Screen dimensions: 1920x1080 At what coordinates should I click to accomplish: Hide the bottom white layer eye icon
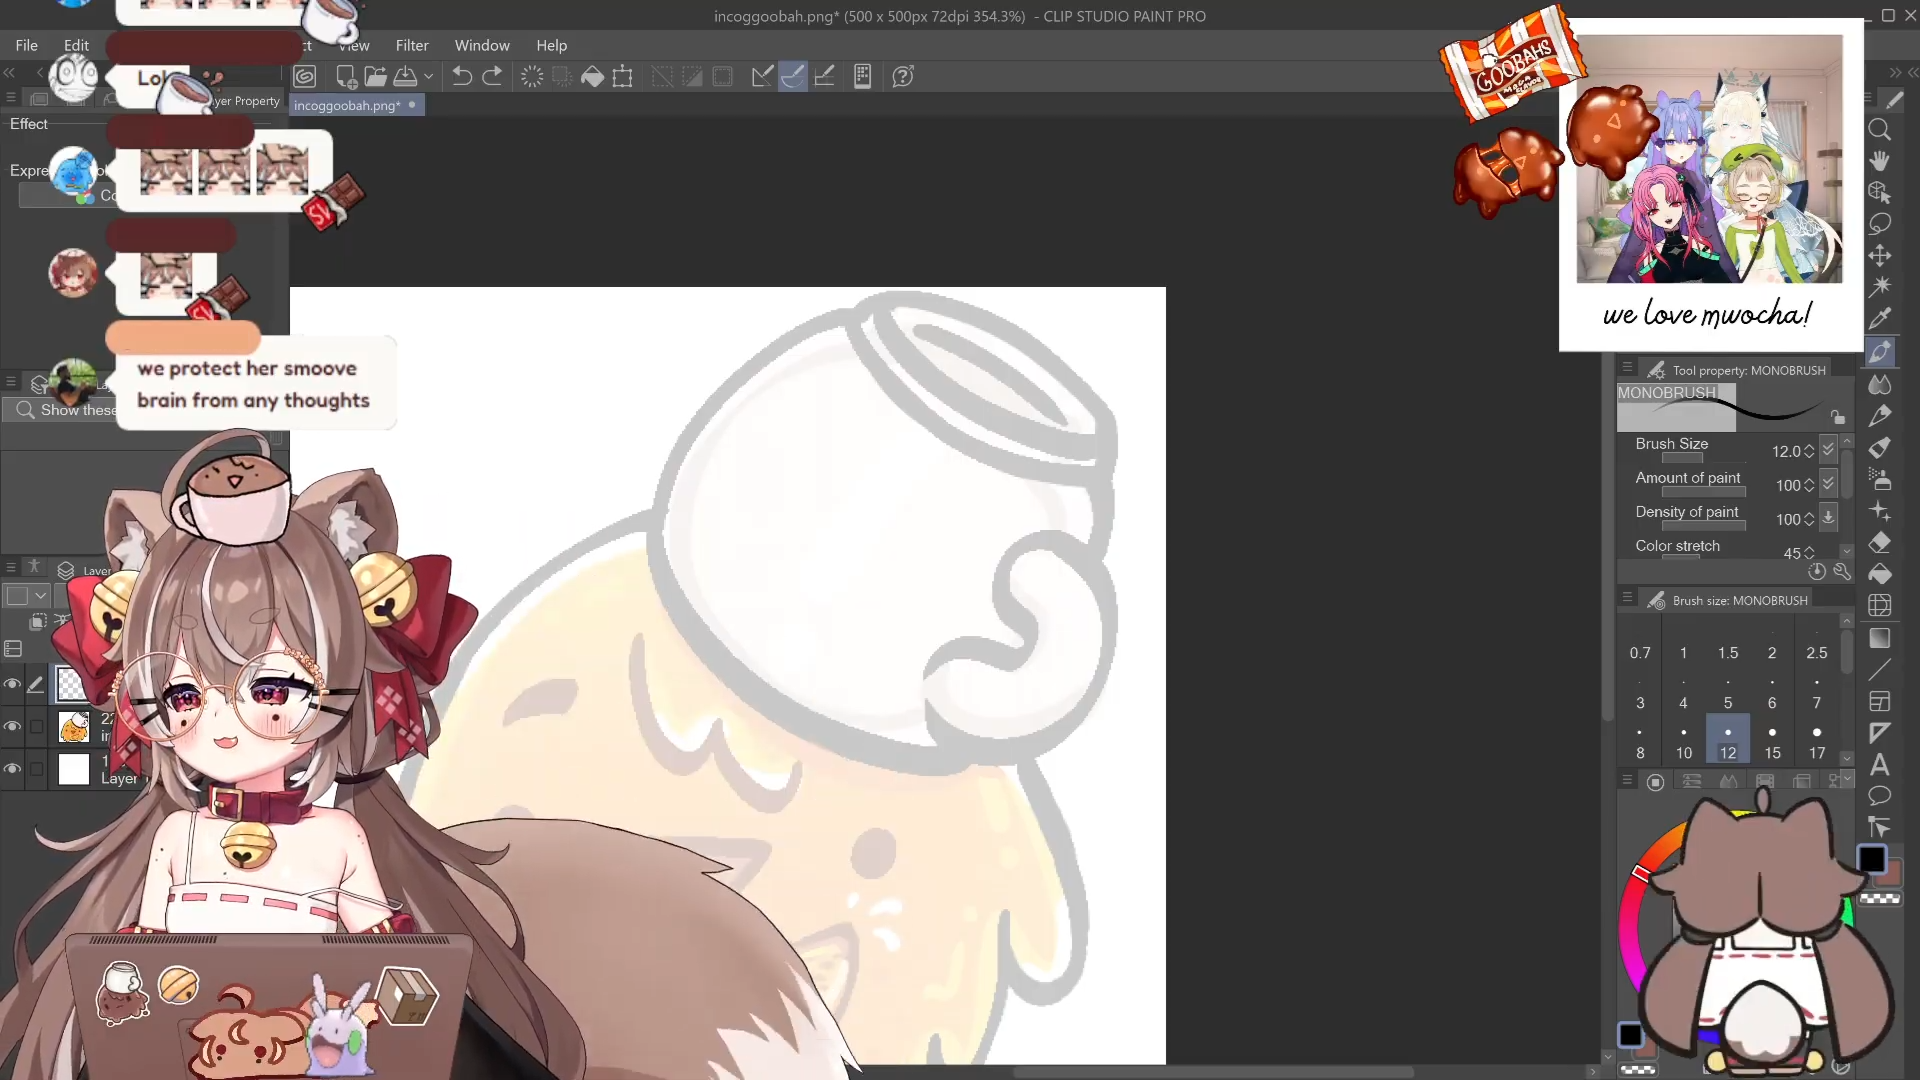12,769
